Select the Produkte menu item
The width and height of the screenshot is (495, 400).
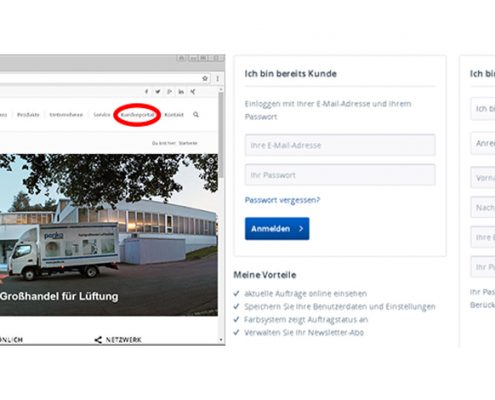coord(28,115)
